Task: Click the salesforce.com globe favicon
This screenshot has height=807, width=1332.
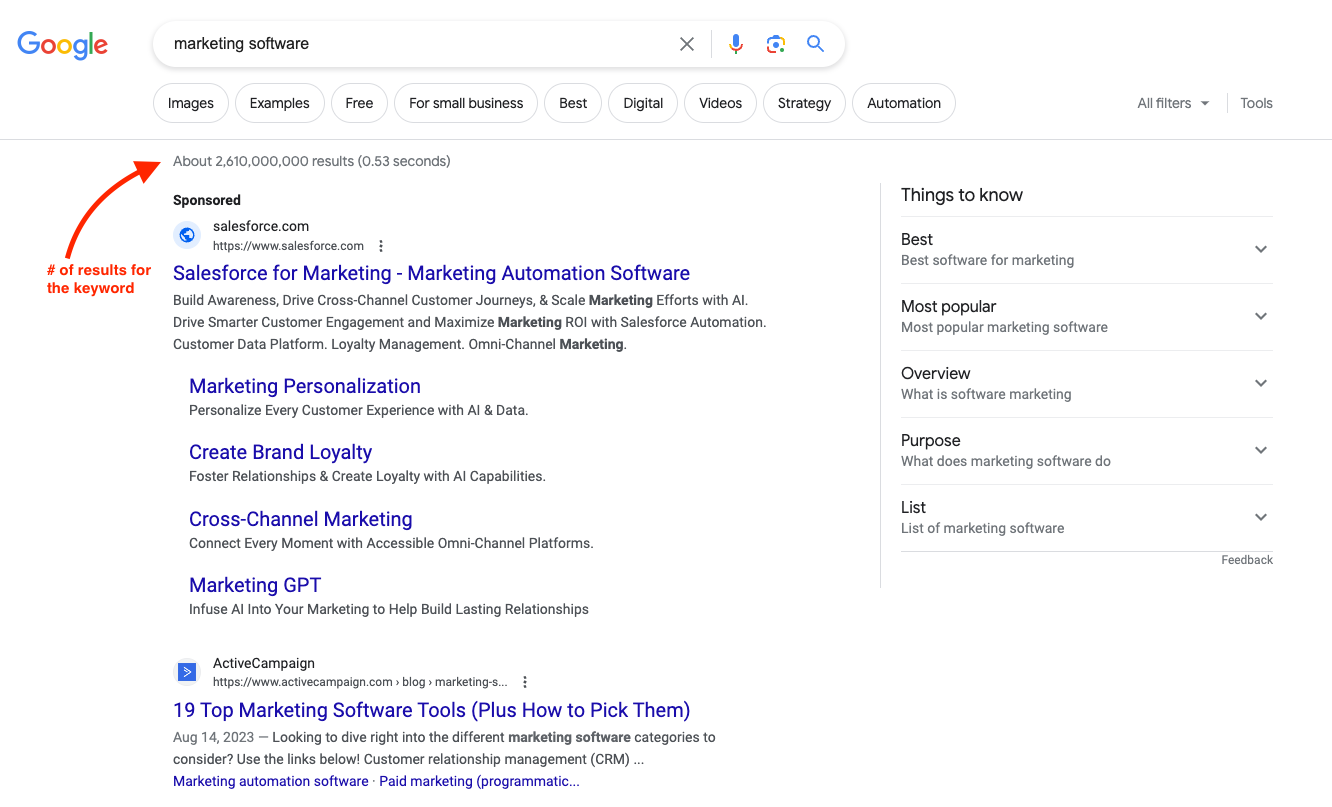Action: point(187,236)
